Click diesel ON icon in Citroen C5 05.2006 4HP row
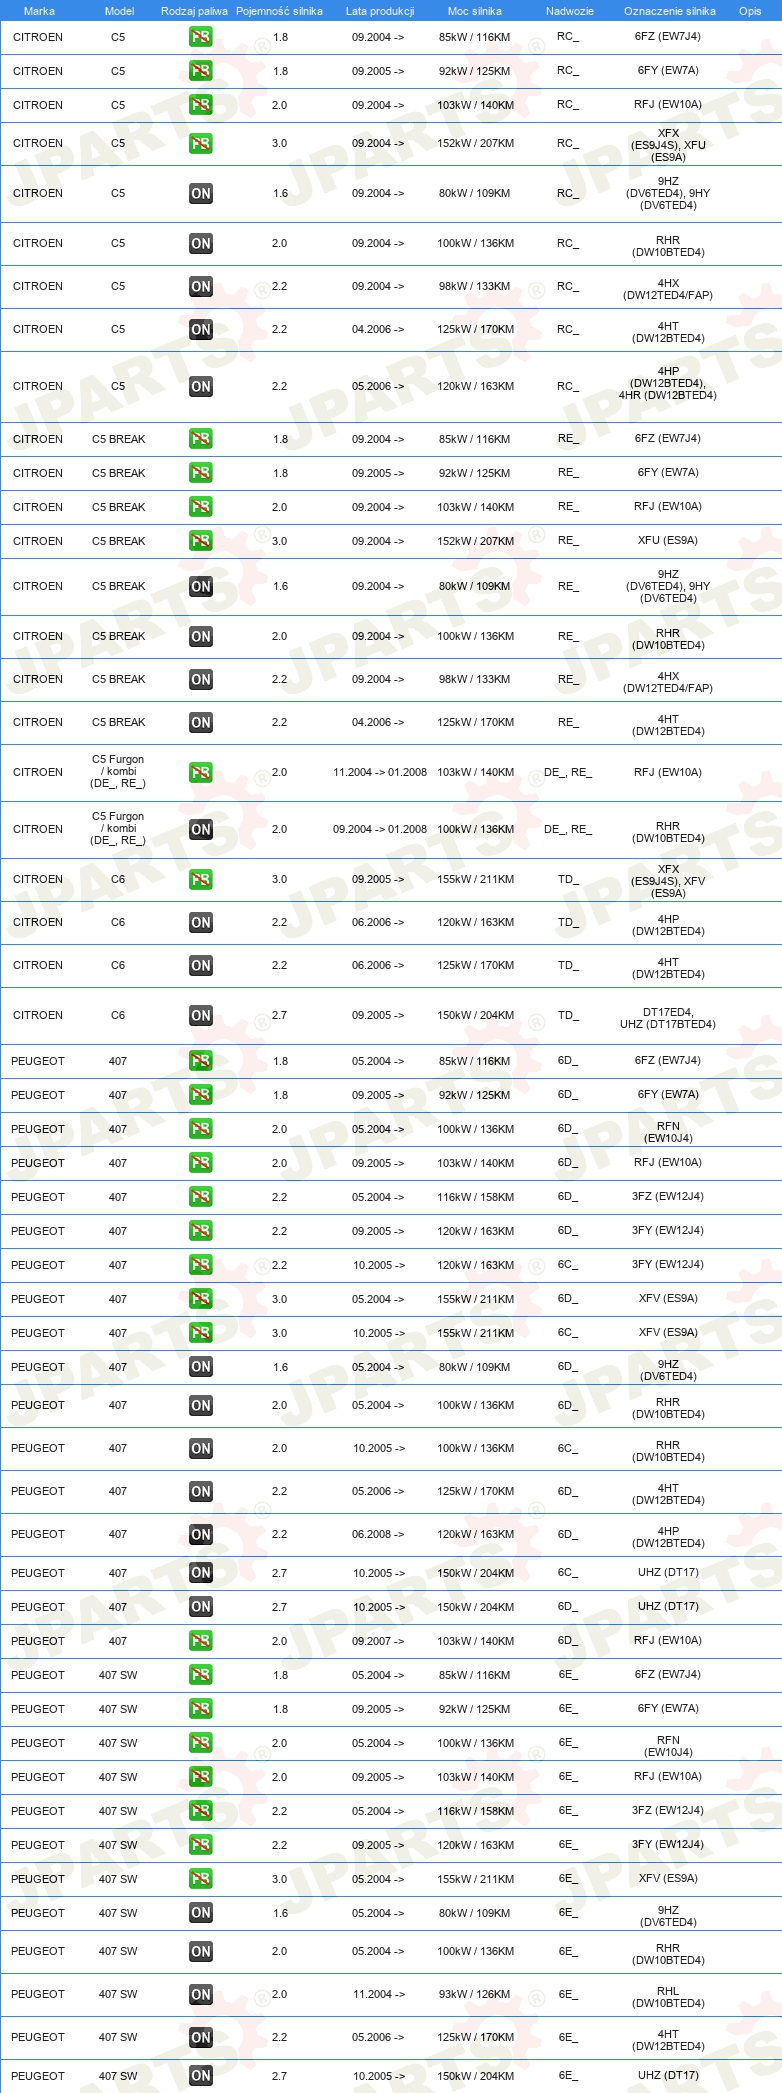This screenshot has height=2093, width=782. coord(201,386)
